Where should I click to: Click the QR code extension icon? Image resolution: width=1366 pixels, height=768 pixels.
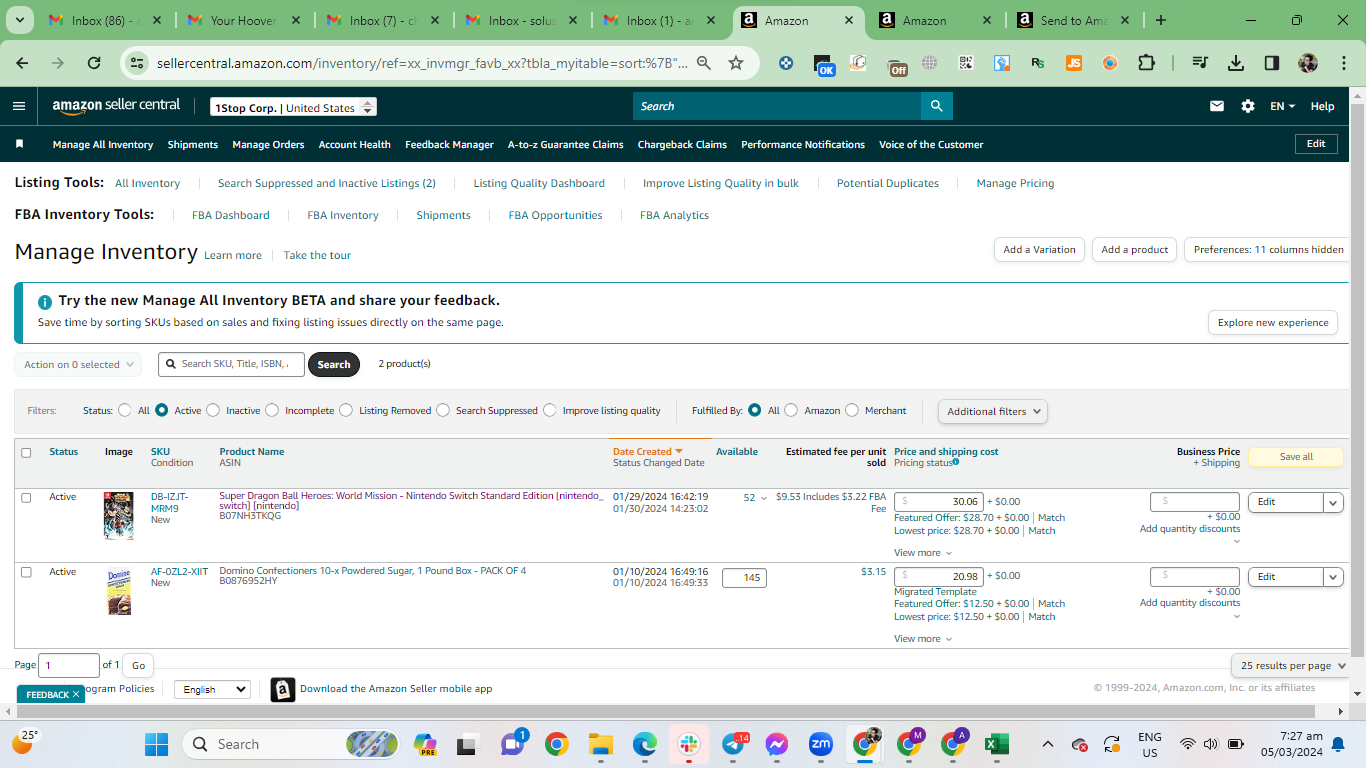pos(966,63)
